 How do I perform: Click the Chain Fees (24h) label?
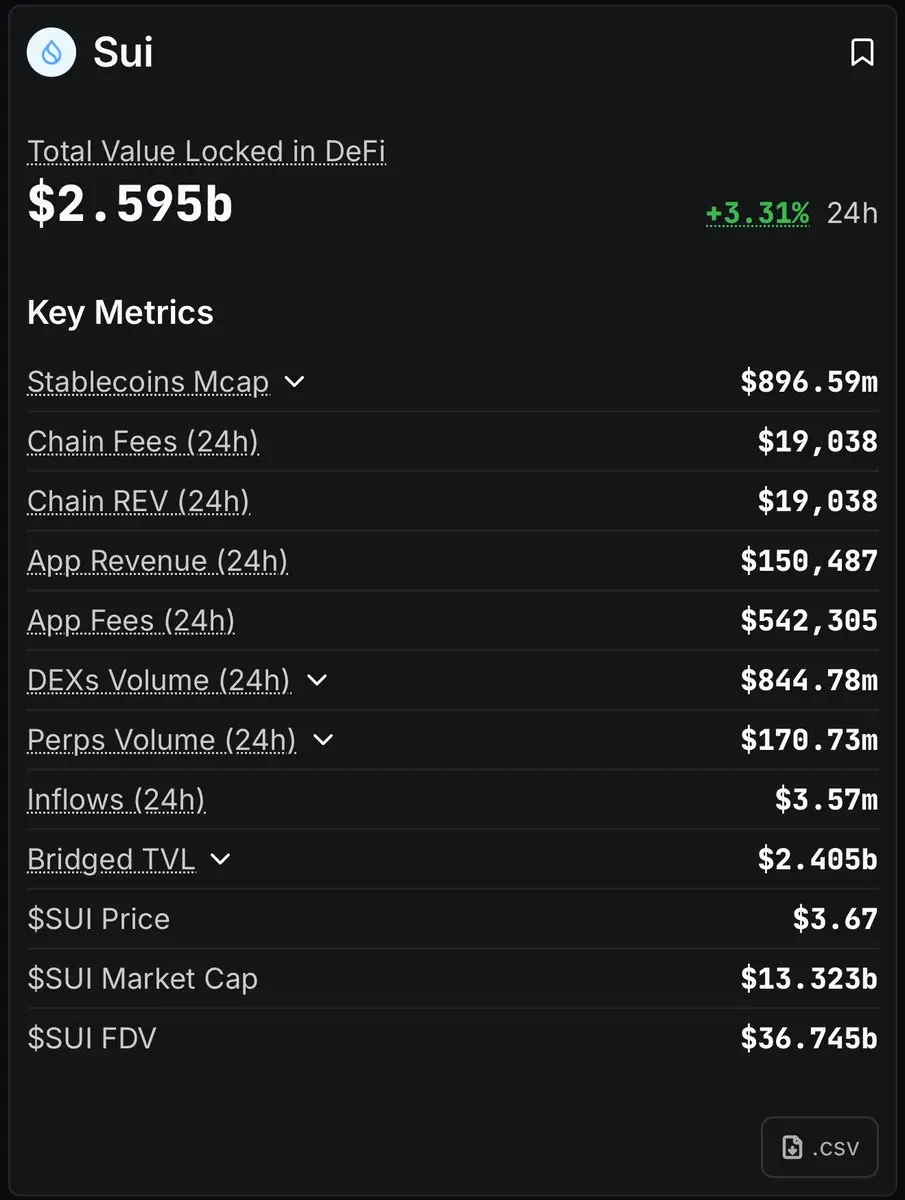[143, 442]
